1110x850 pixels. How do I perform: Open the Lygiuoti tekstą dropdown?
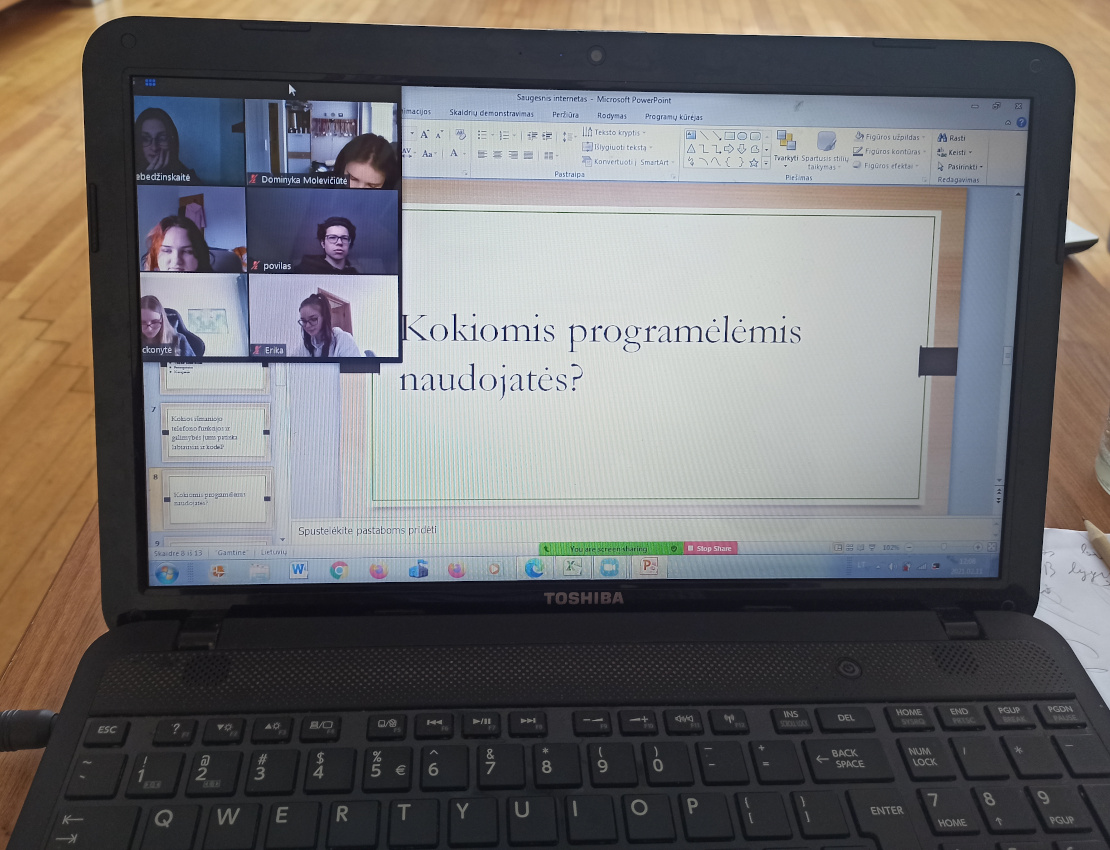pos(617,147)
